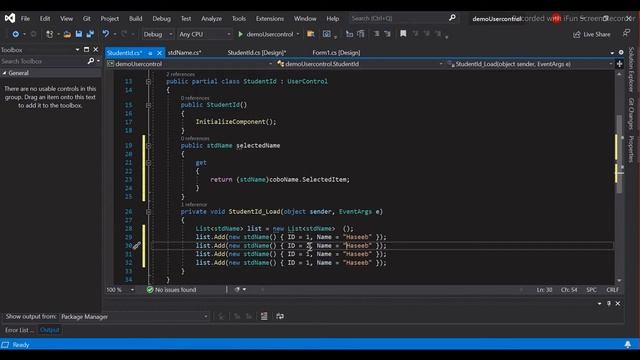640x360 pixels.
Task: Save current file with the Save icon
Action: click(79, 34)
